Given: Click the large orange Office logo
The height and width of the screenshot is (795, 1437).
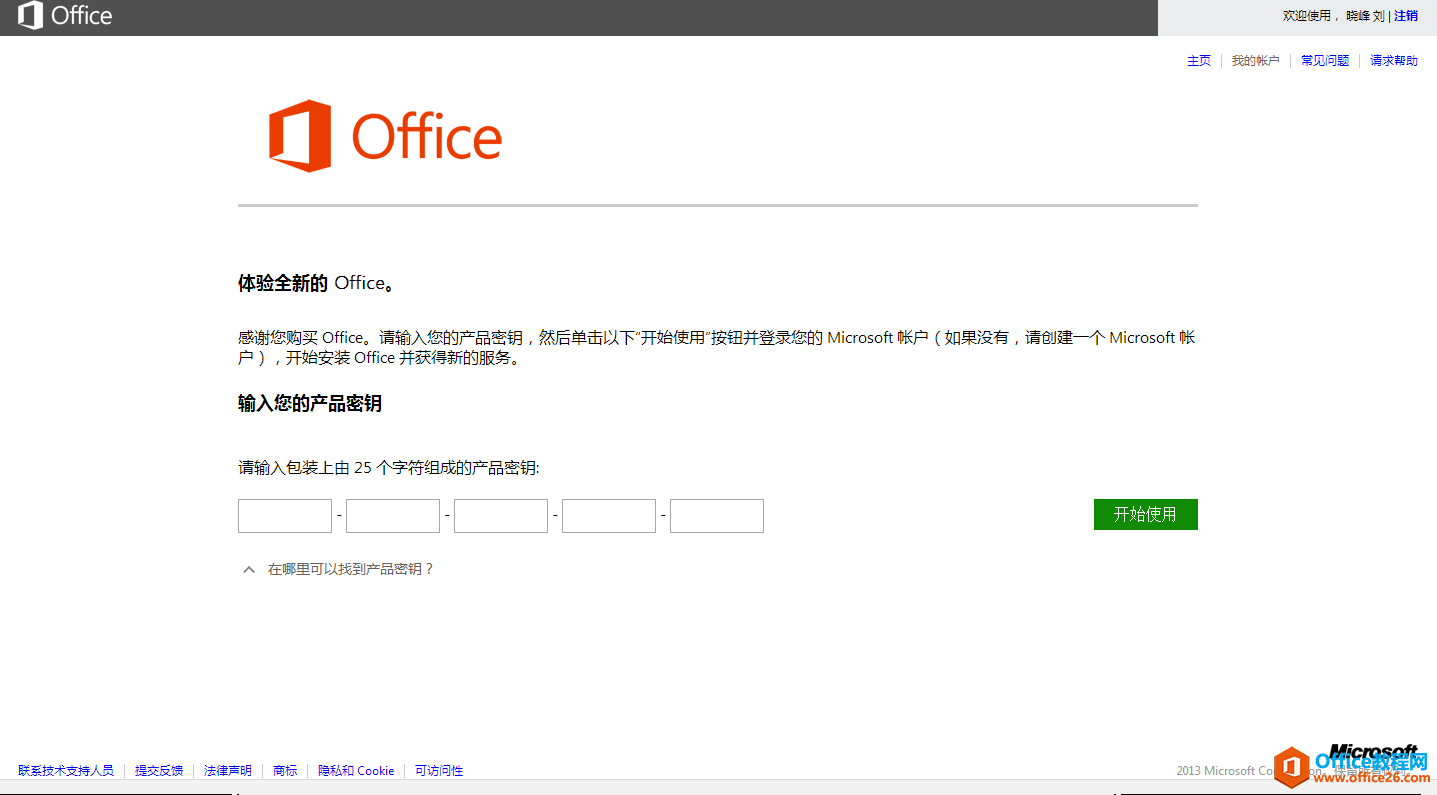Looking at the screenshot, I should pos(385,136).
